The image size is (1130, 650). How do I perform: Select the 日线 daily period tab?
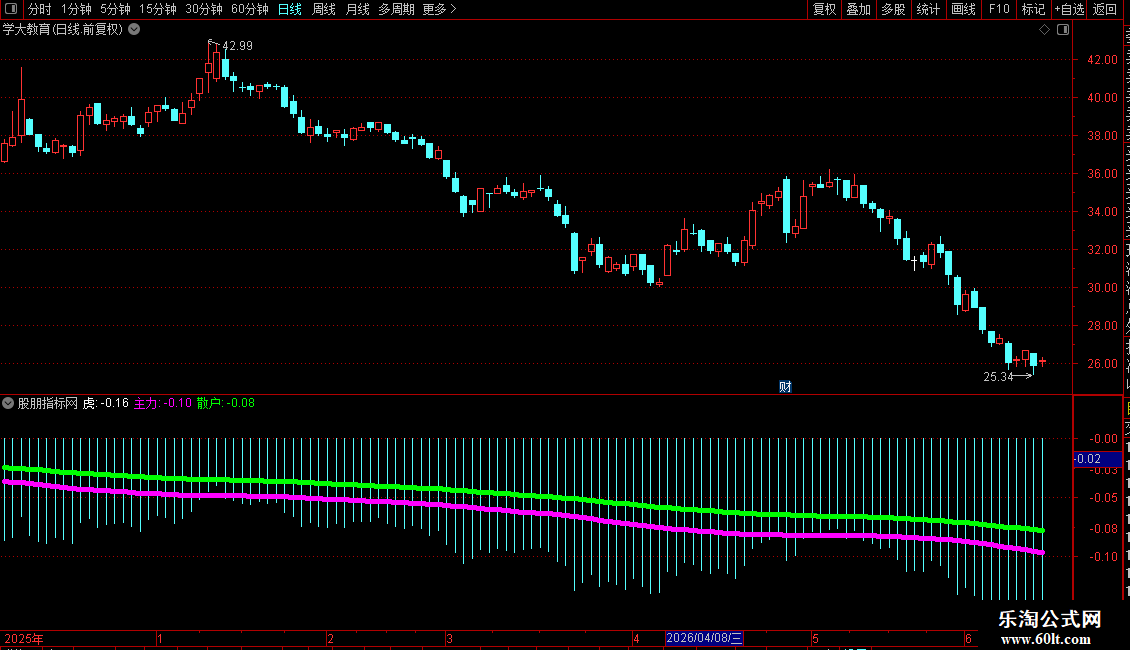pyautogui.click(x=290, y=9)
